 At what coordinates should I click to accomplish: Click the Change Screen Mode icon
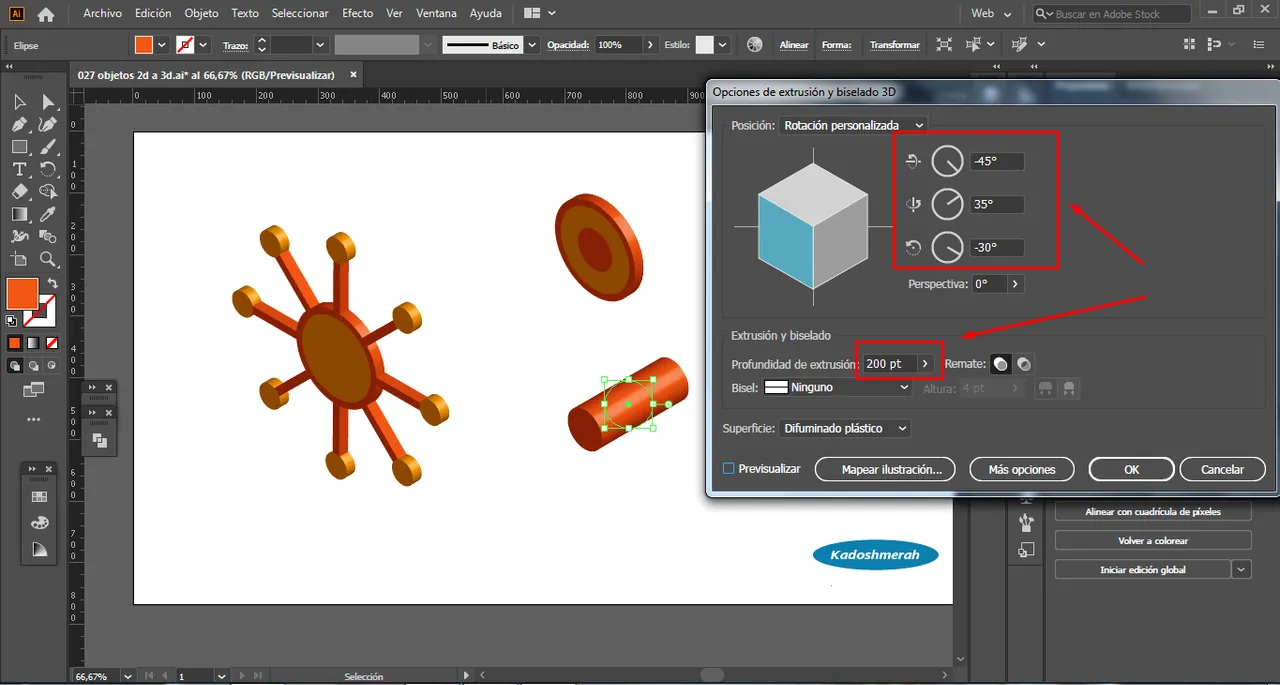pos(33,389)
